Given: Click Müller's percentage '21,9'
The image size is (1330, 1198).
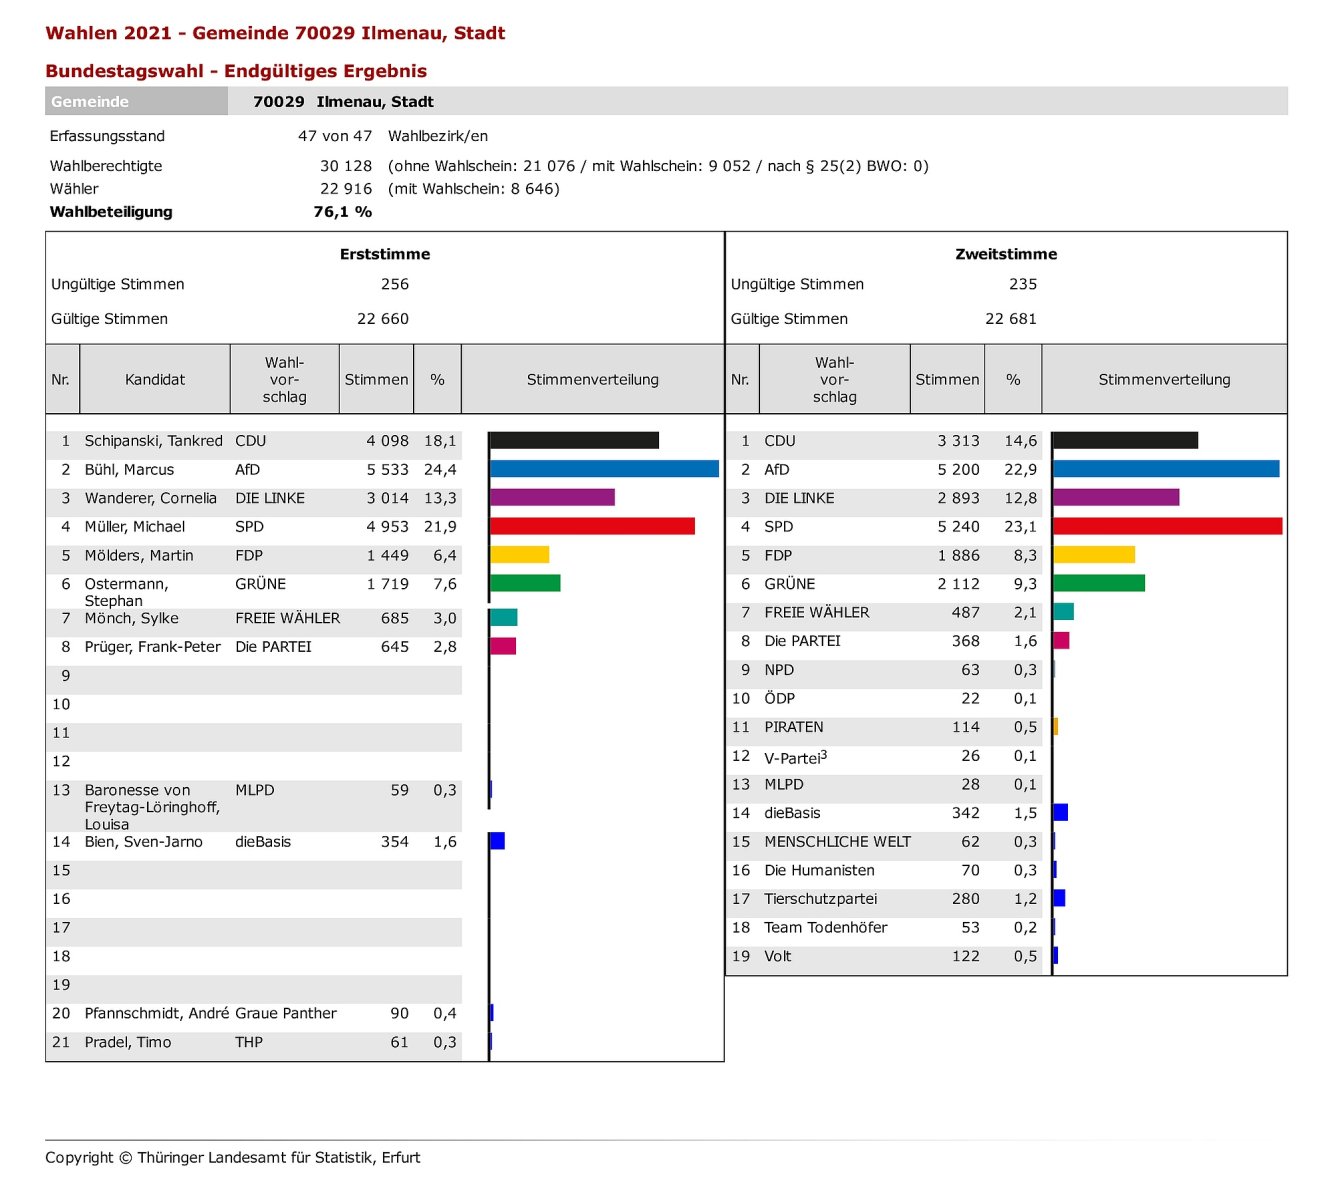Looking at the screenshot, I should coord(440,527).
